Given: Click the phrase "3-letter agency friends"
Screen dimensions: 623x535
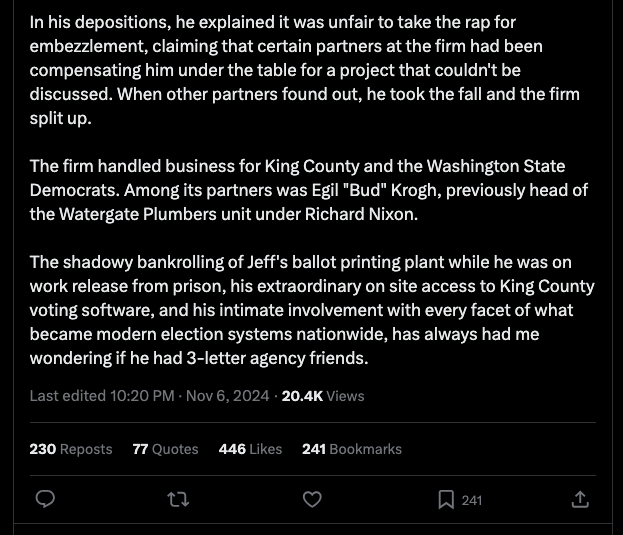Looking at the screenshot, I should [278, 358].
